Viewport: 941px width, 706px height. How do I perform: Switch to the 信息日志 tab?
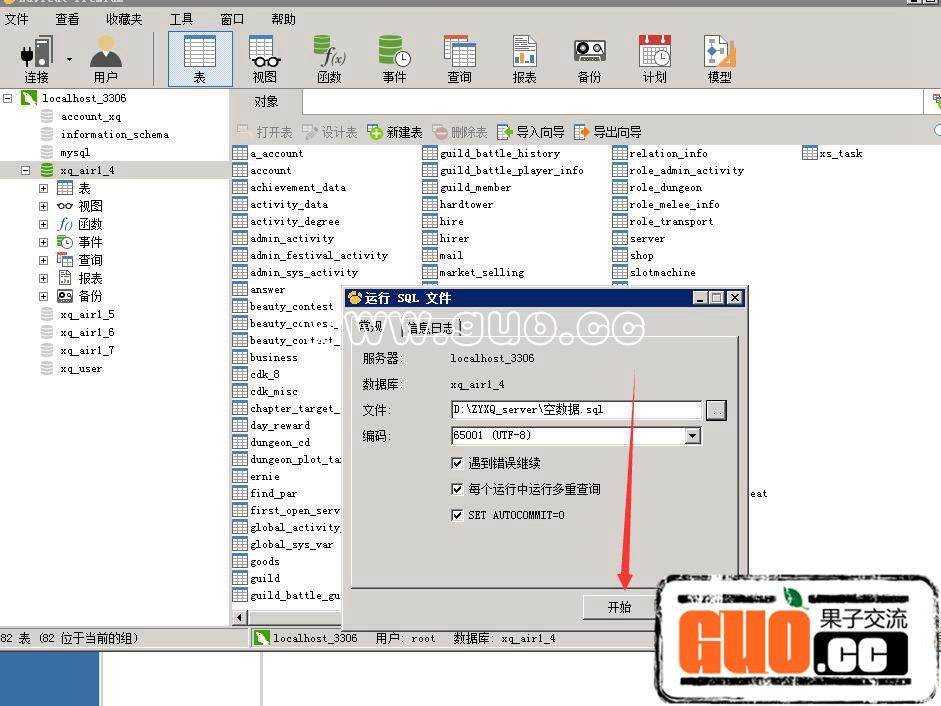point(427,327)
